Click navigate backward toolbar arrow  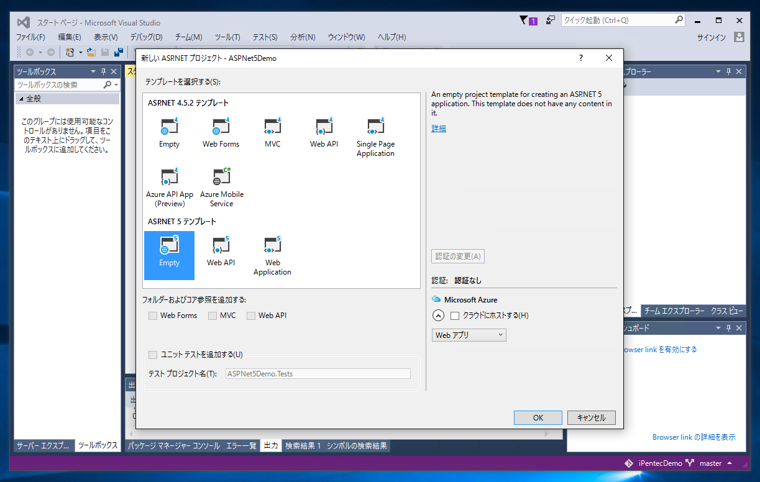click(x=30, y=52)
